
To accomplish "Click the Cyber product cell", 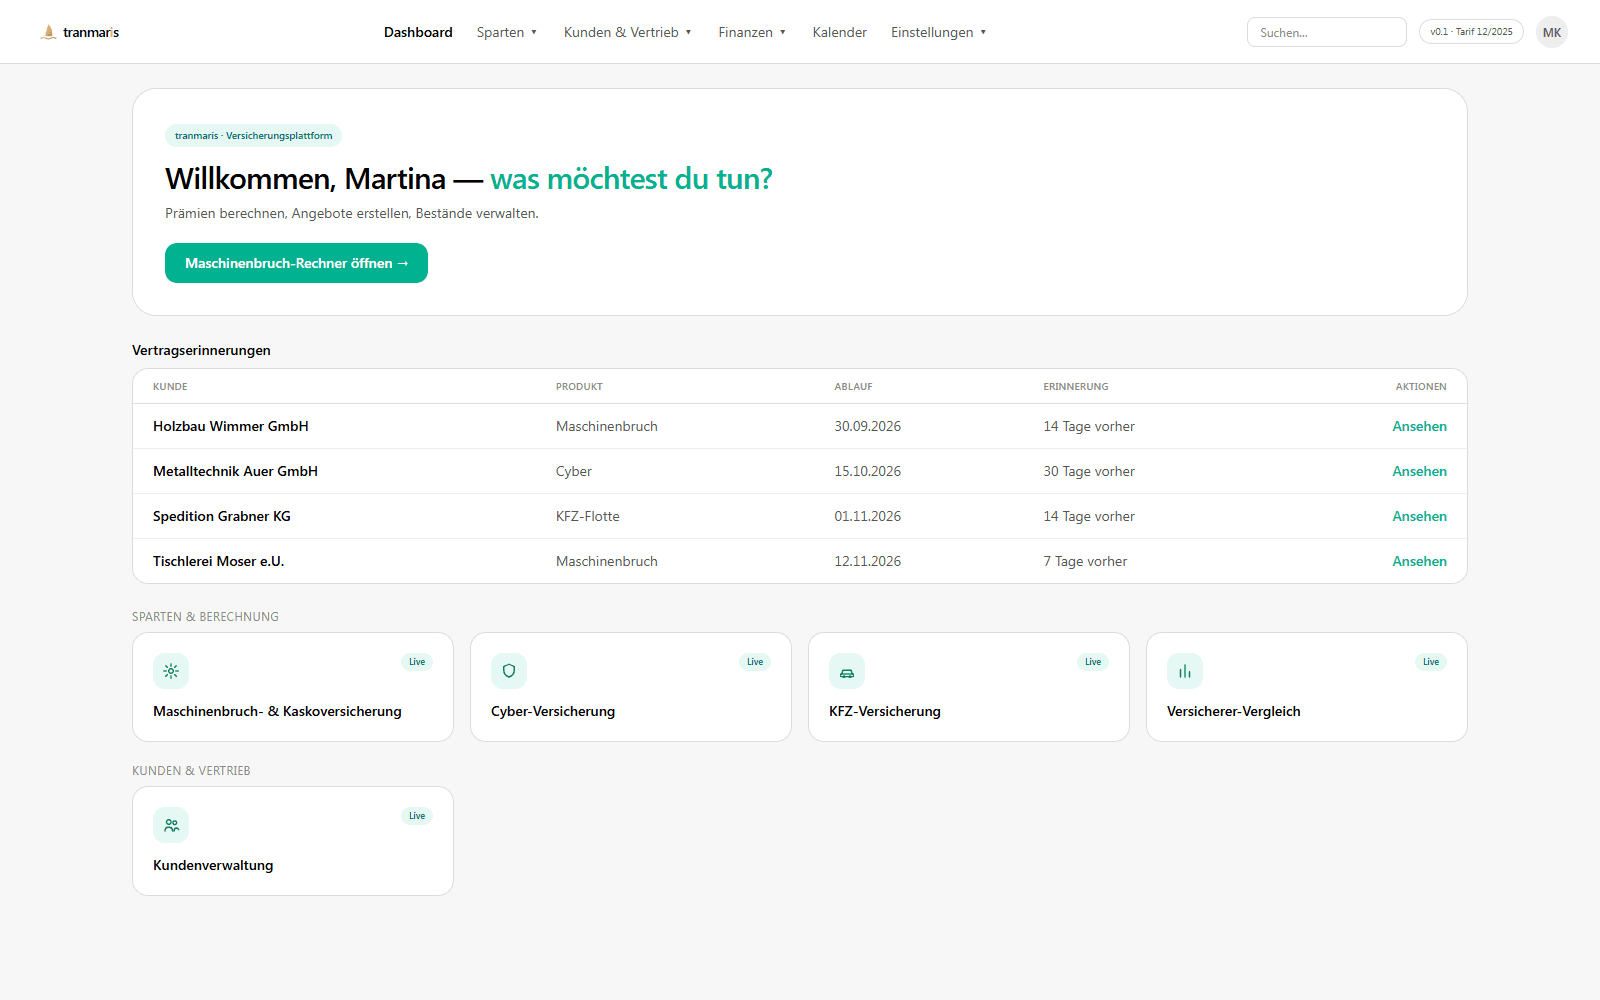I will pos(574,471).
